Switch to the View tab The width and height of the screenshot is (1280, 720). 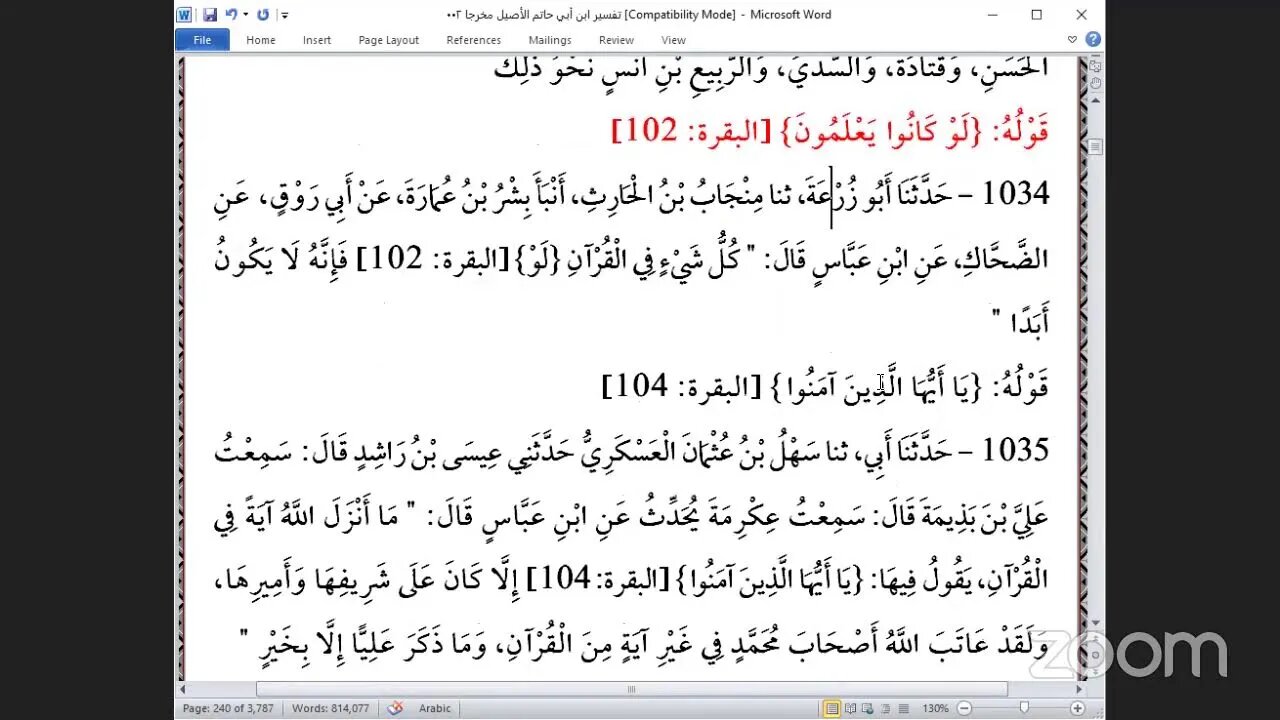pos(674,40)
